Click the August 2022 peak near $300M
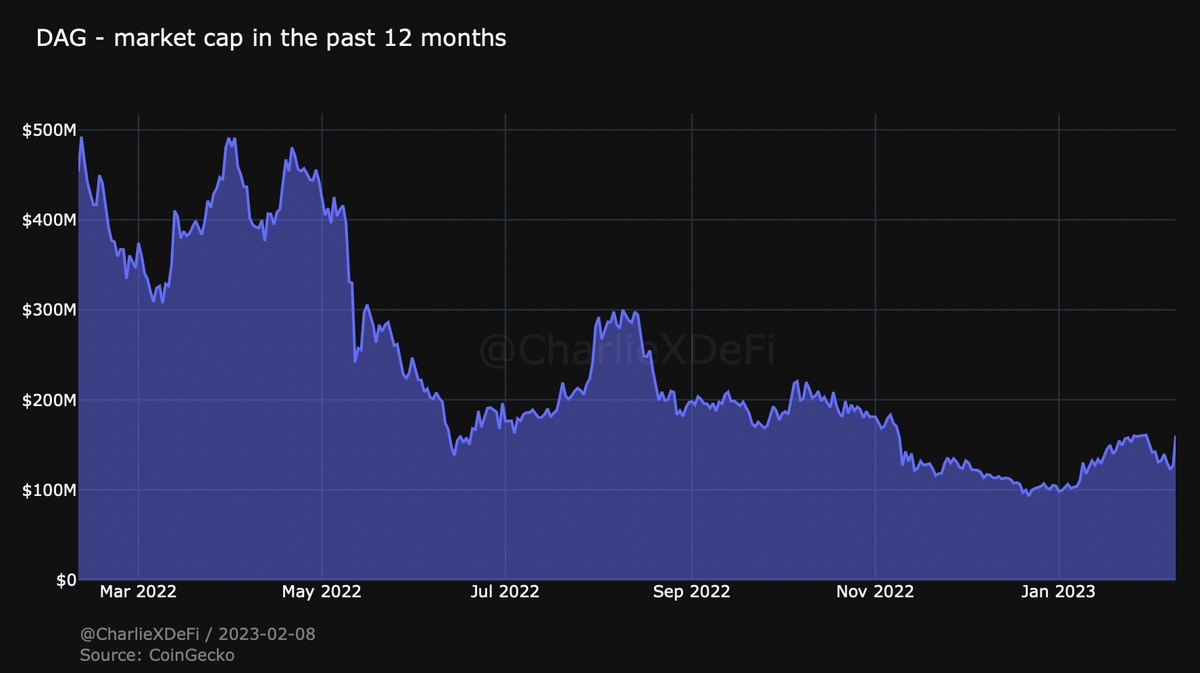This screenshot has height=673, width=1200. tap(623, 311)
